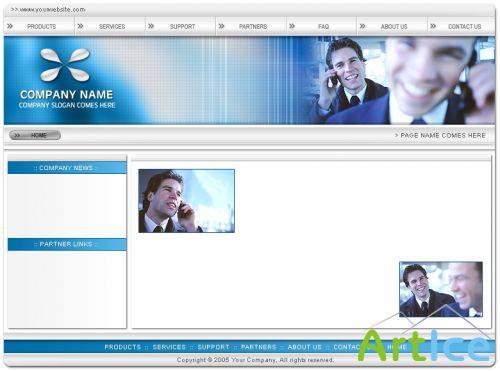Click the PARTNER LINKS sidebar header
This screenshot has height=371, width=500.
pos(67,244)
